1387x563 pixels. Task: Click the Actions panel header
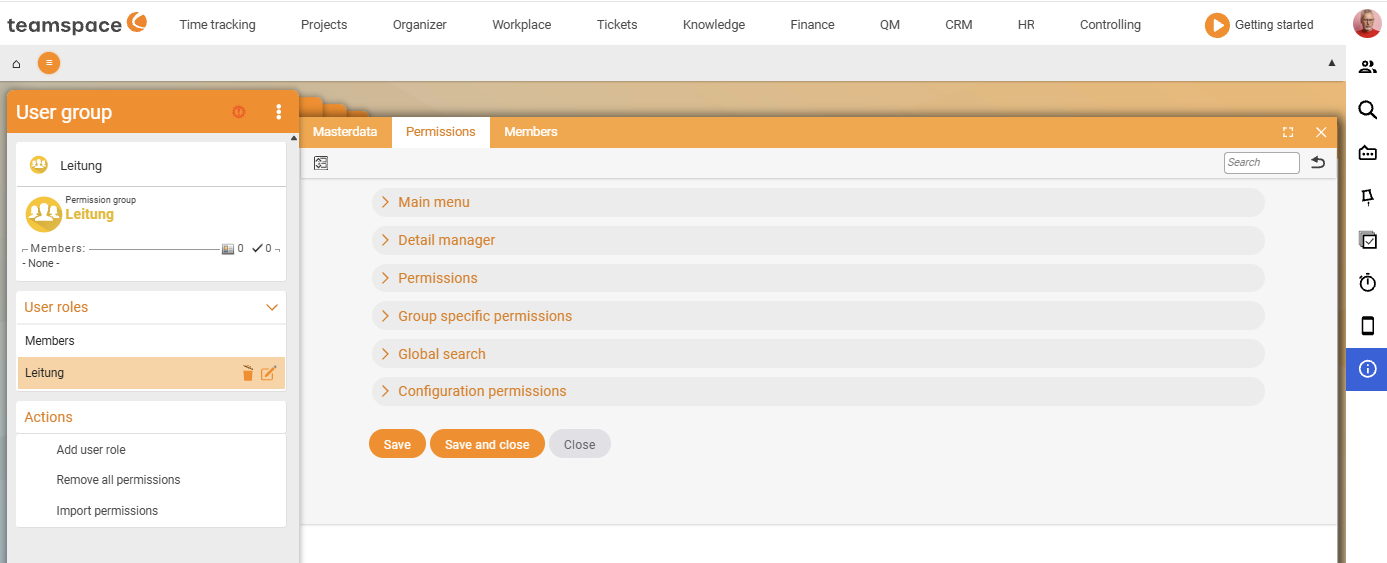[151, 417]
